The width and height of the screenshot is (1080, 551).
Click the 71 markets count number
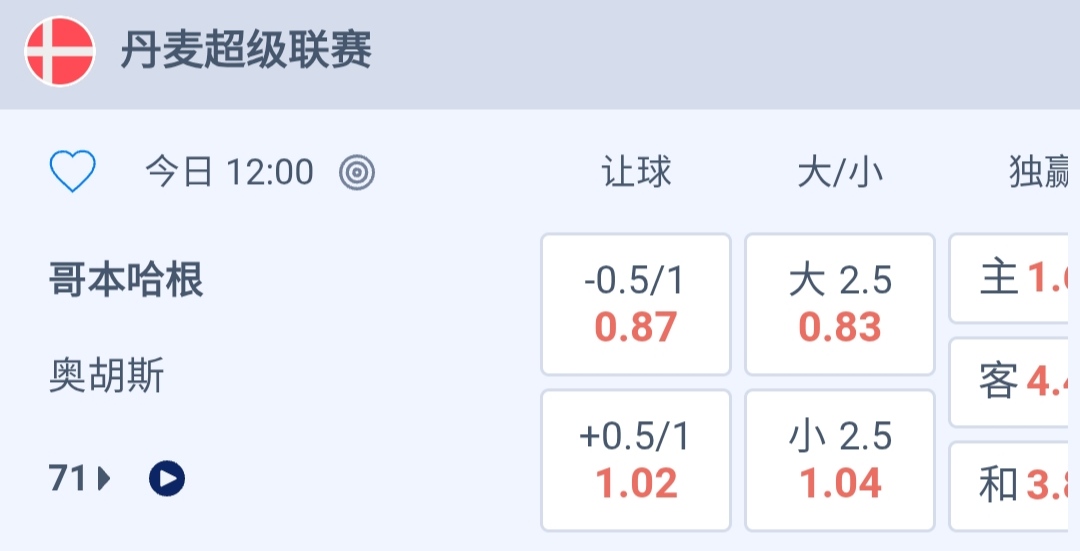68,480
